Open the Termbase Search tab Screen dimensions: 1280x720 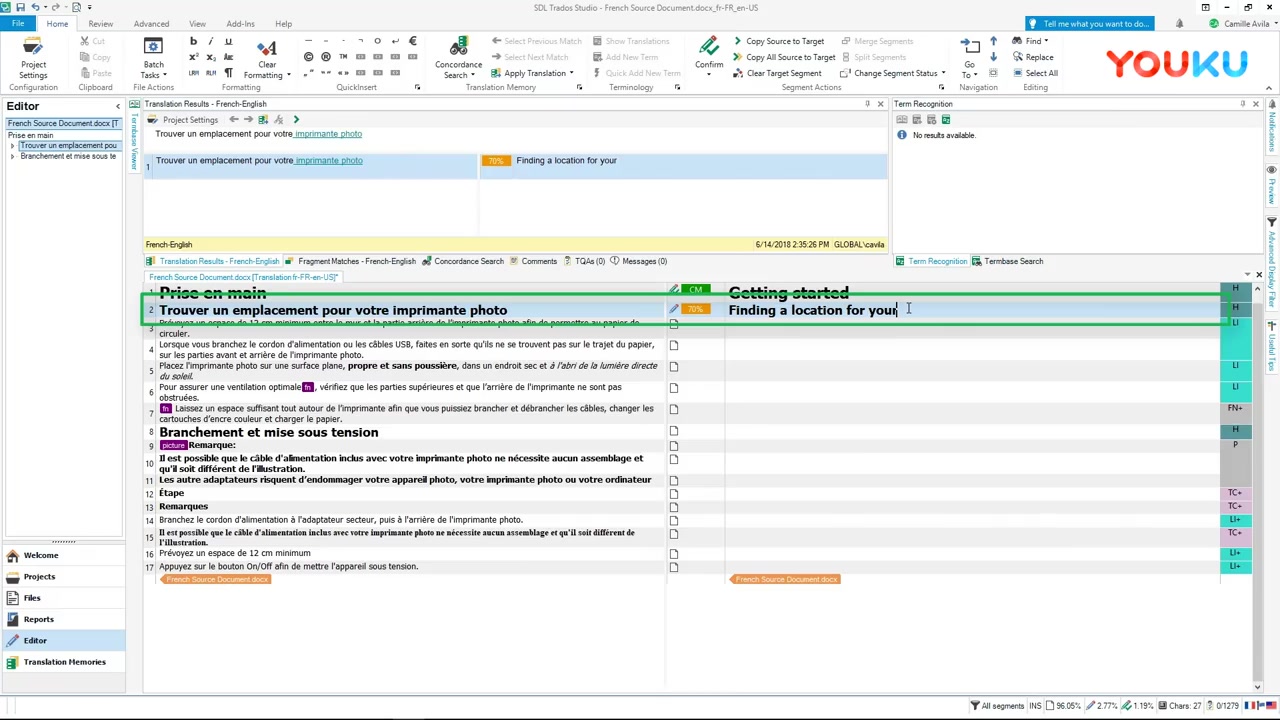(1013, 261)
